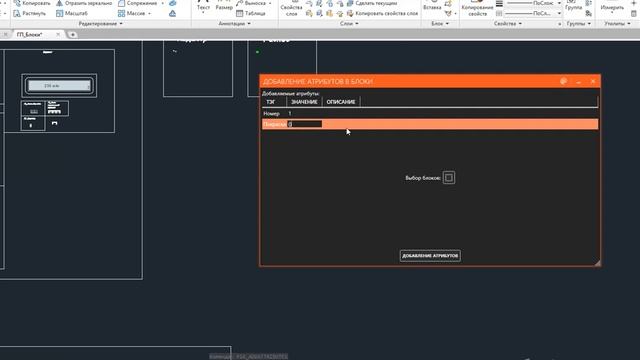This screenshot has height=360, width=640.
Task: Close the ДОБАВЛЕНИЕ АТРИБУТОВ dialog
Action: 593,81
